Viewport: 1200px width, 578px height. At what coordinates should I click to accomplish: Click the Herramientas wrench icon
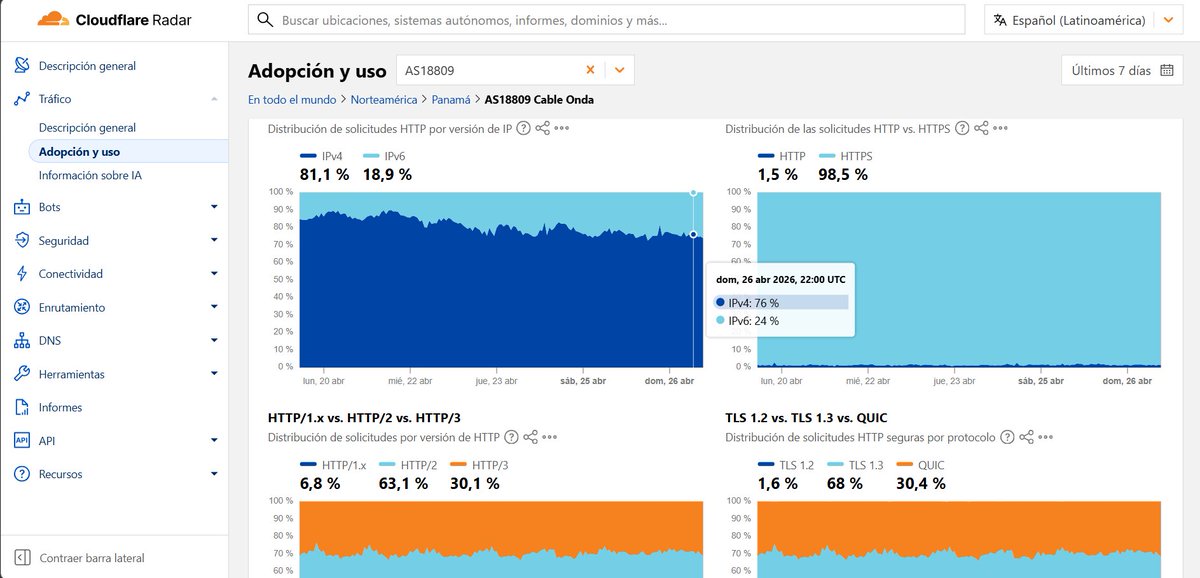pyautogui.click(x=22, y=374)
